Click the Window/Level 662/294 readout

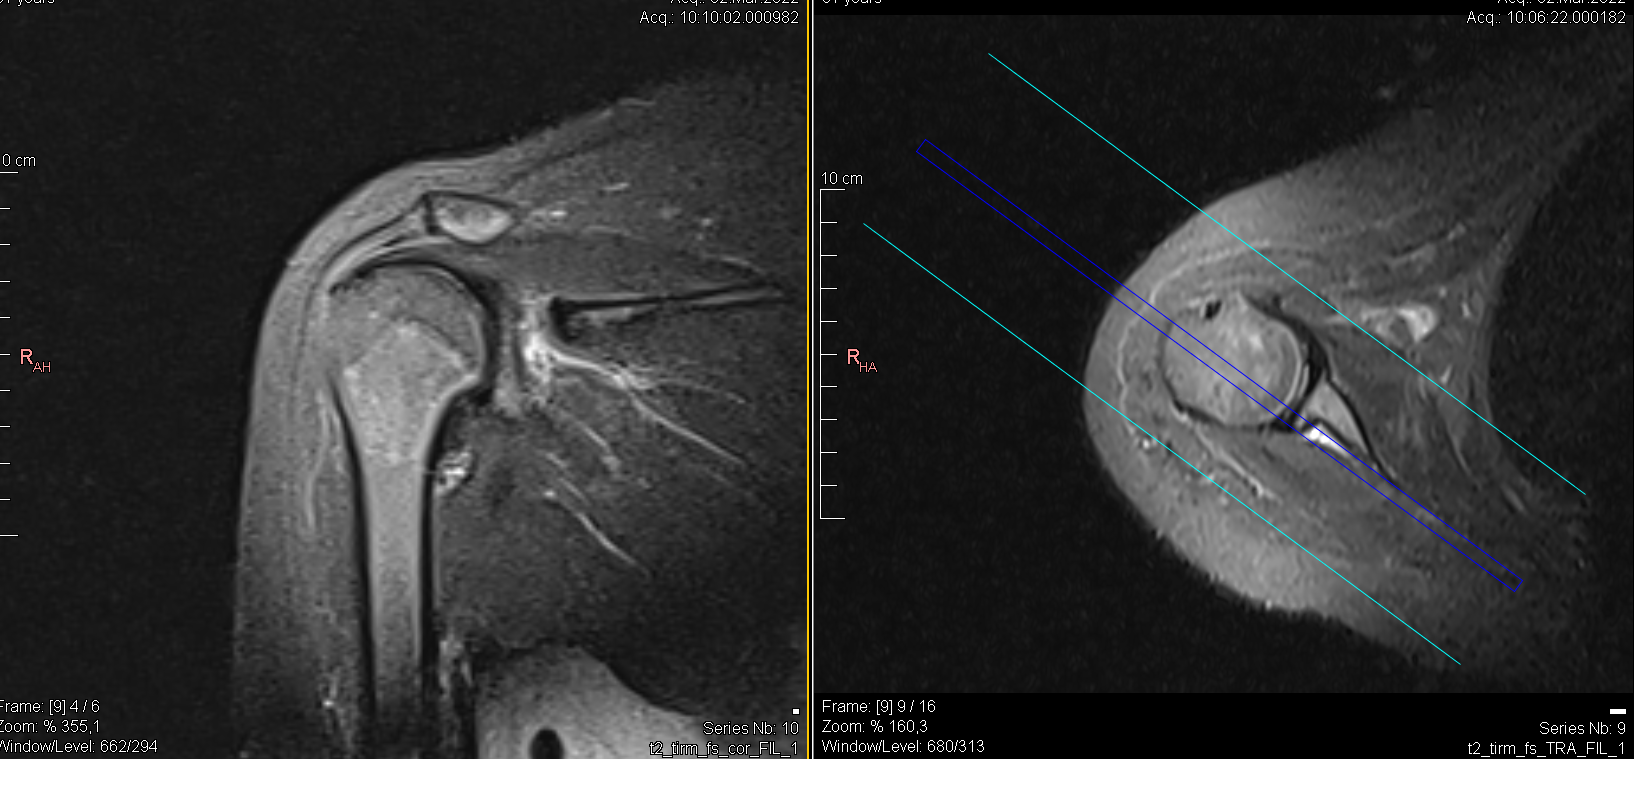click(x=78, y=746)
